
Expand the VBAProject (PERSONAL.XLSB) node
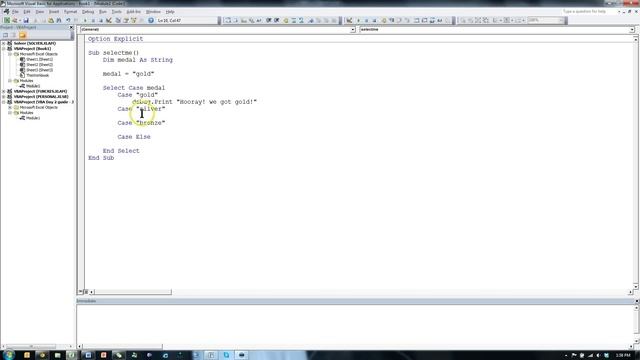click(4, 97)
